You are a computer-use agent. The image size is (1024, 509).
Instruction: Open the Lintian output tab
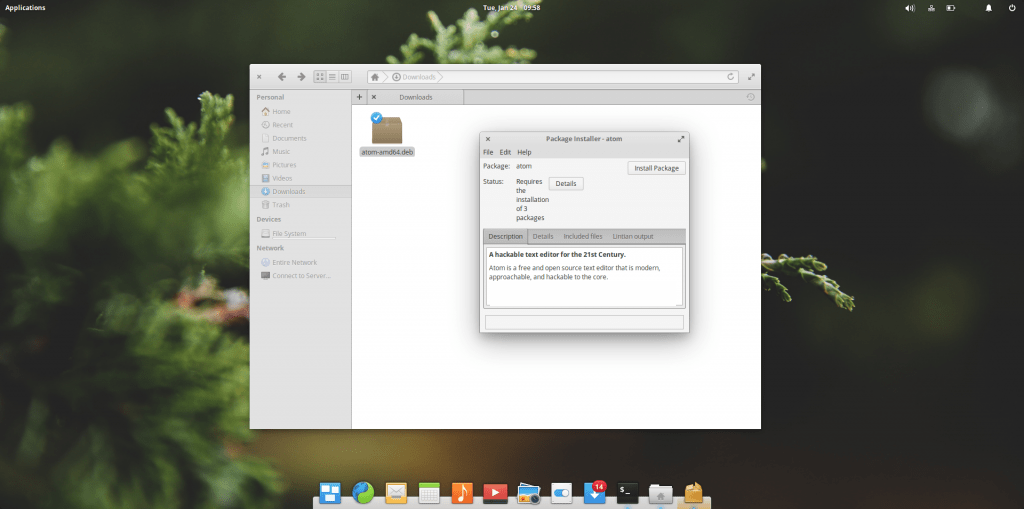pyautogui.click(x=633, y=236)
